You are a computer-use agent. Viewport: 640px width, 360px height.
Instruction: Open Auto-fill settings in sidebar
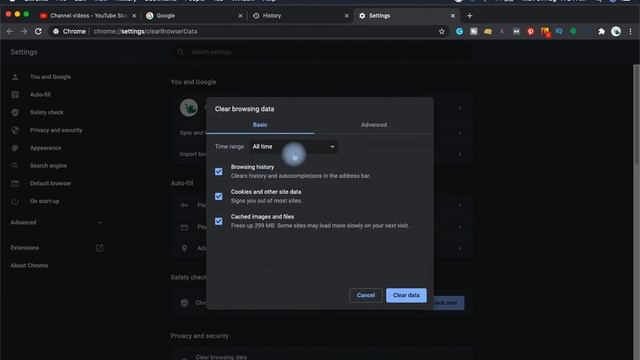(40, 94)
